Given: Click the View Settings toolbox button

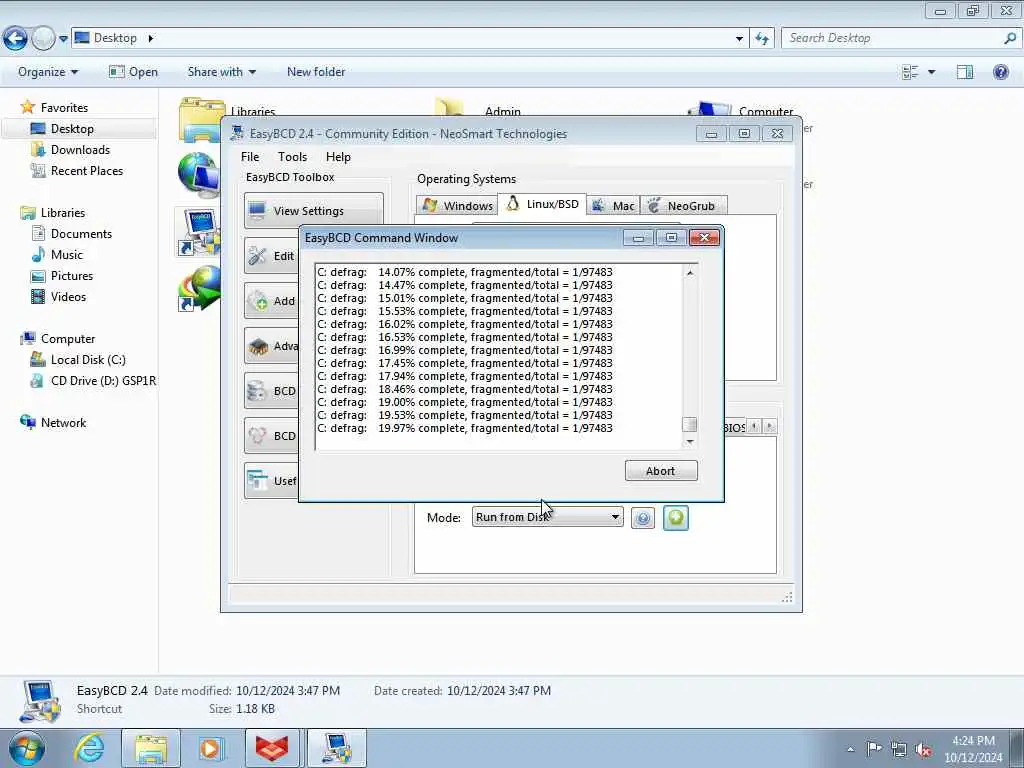Looking at the screenshot, I should click(313, 210).
